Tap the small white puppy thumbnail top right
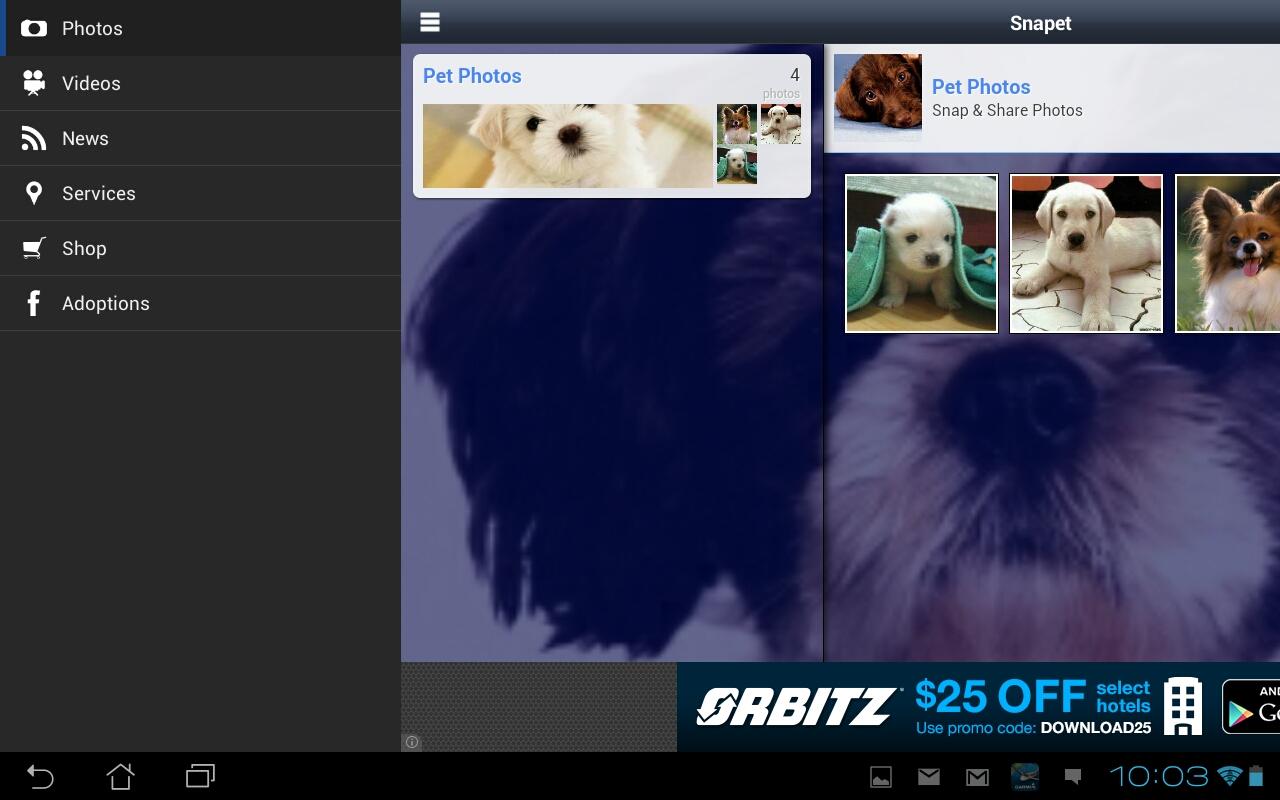Screen dimensions: 1280x800 [781, 124]
